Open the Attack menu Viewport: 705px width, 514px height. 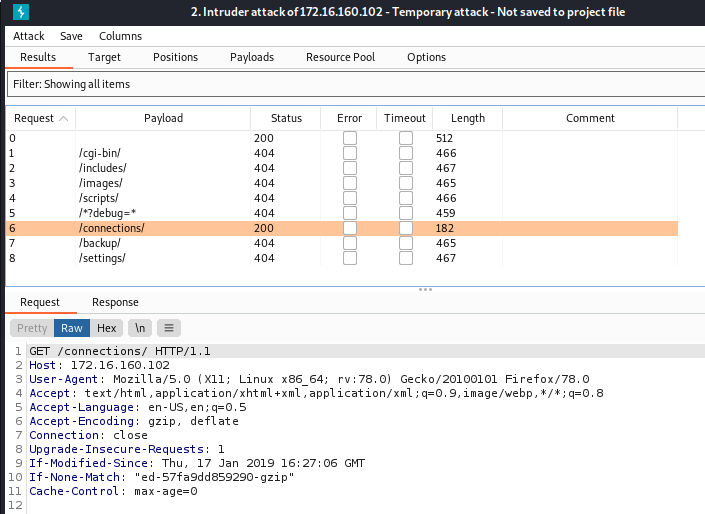tap(29, 36)
